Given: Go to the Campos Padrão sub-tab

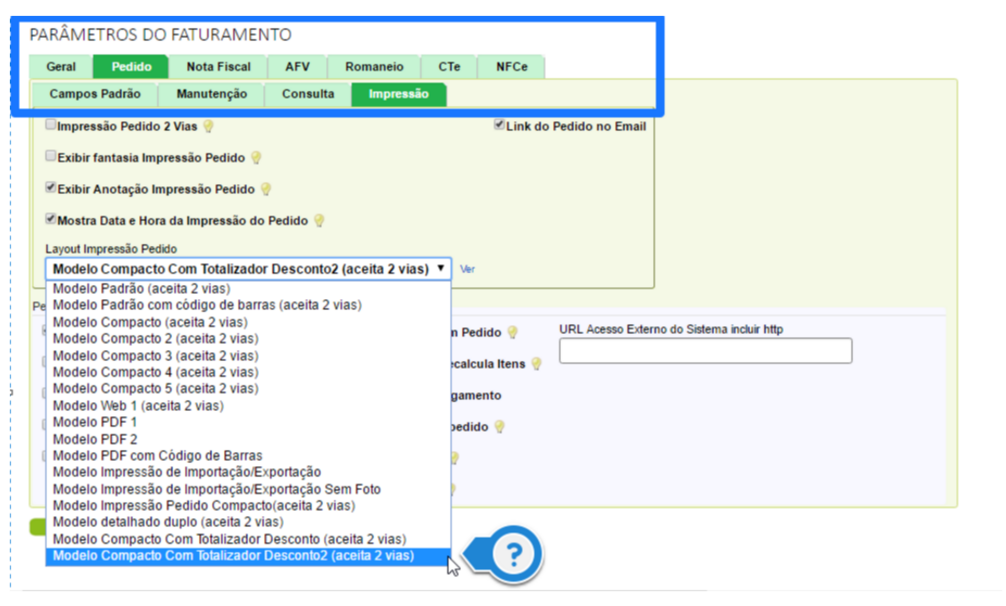Looking at the screenshot, I should [95, 94].
